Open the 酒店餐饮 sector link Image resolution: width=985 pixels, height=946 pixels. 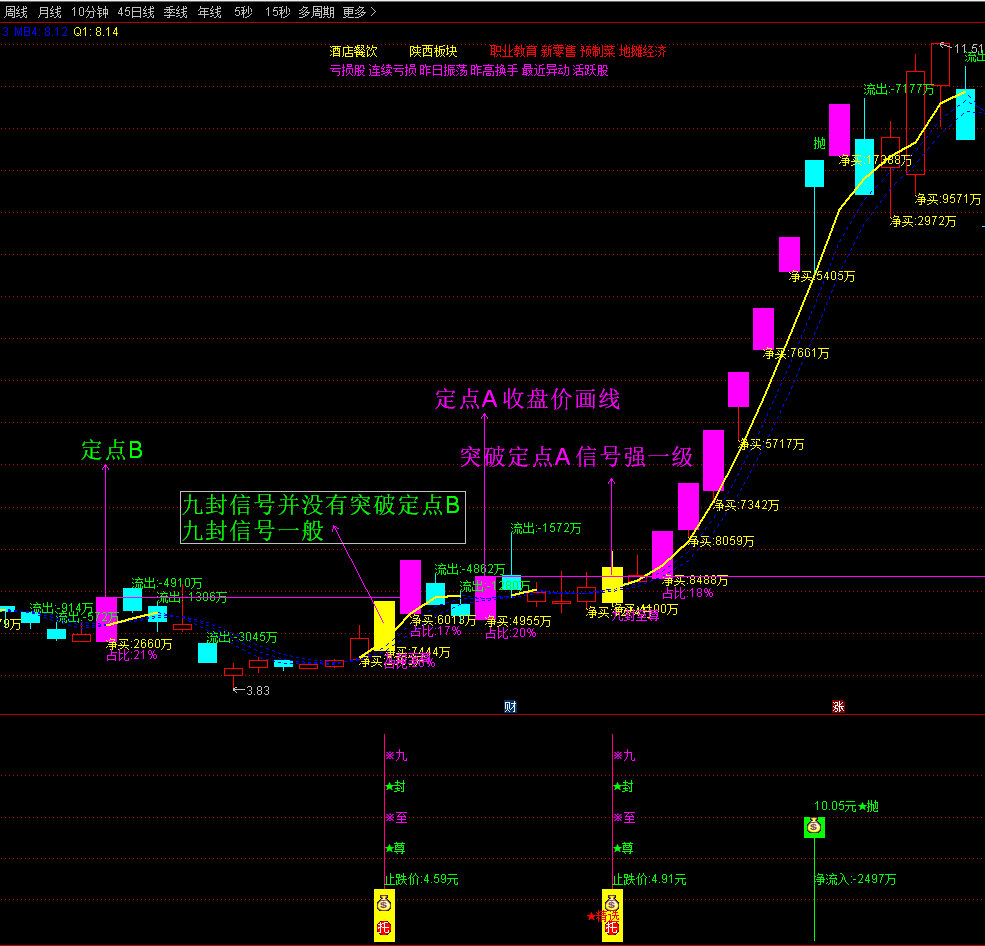coord(353,51)
